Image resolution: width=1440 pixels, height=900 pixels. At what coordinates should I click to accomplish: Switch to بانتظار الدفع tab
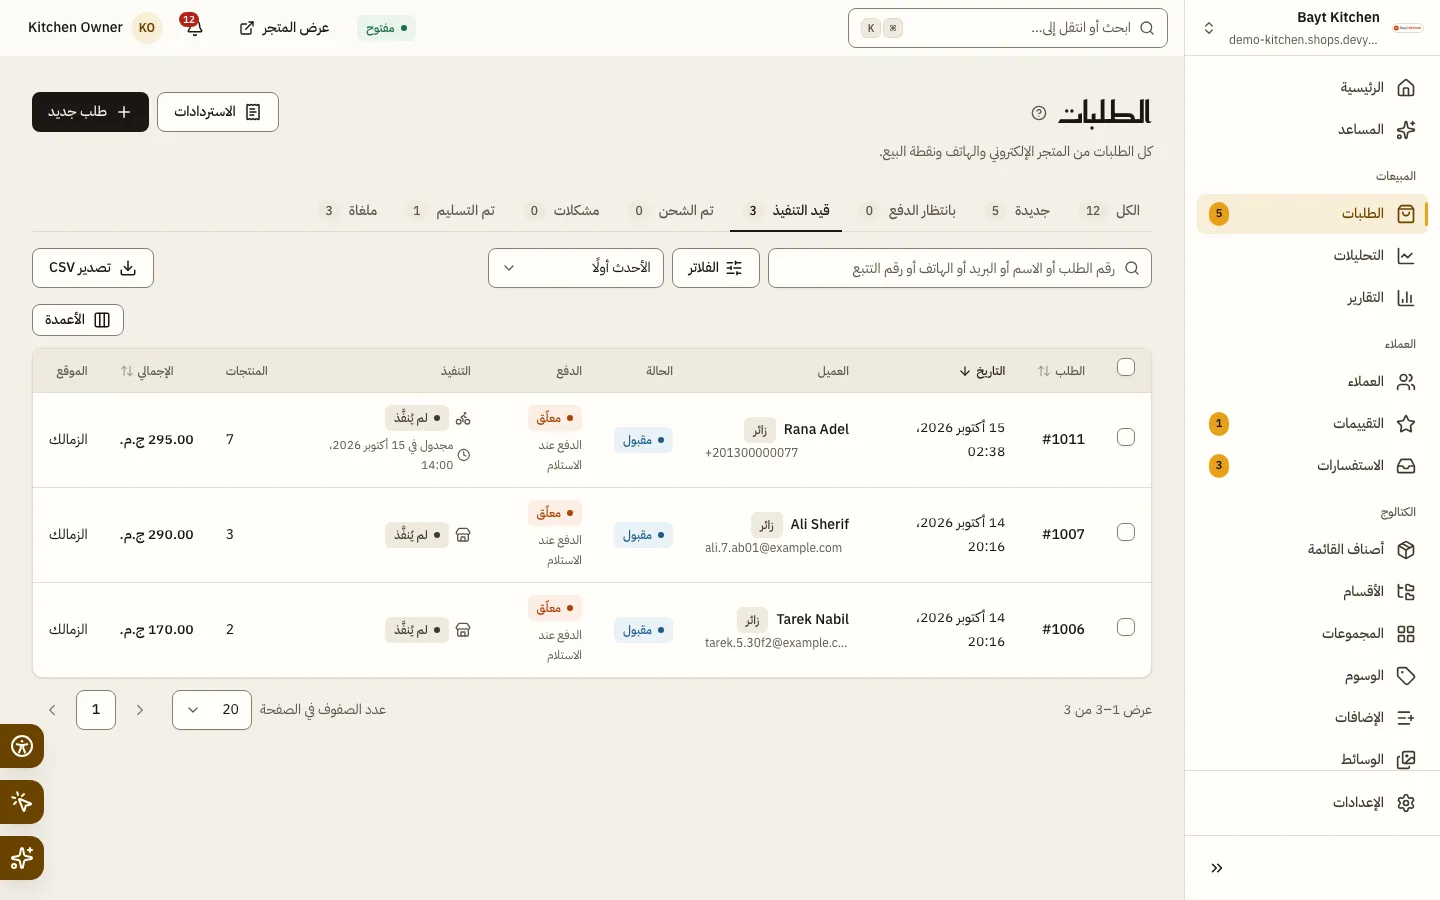coord(909,211)
